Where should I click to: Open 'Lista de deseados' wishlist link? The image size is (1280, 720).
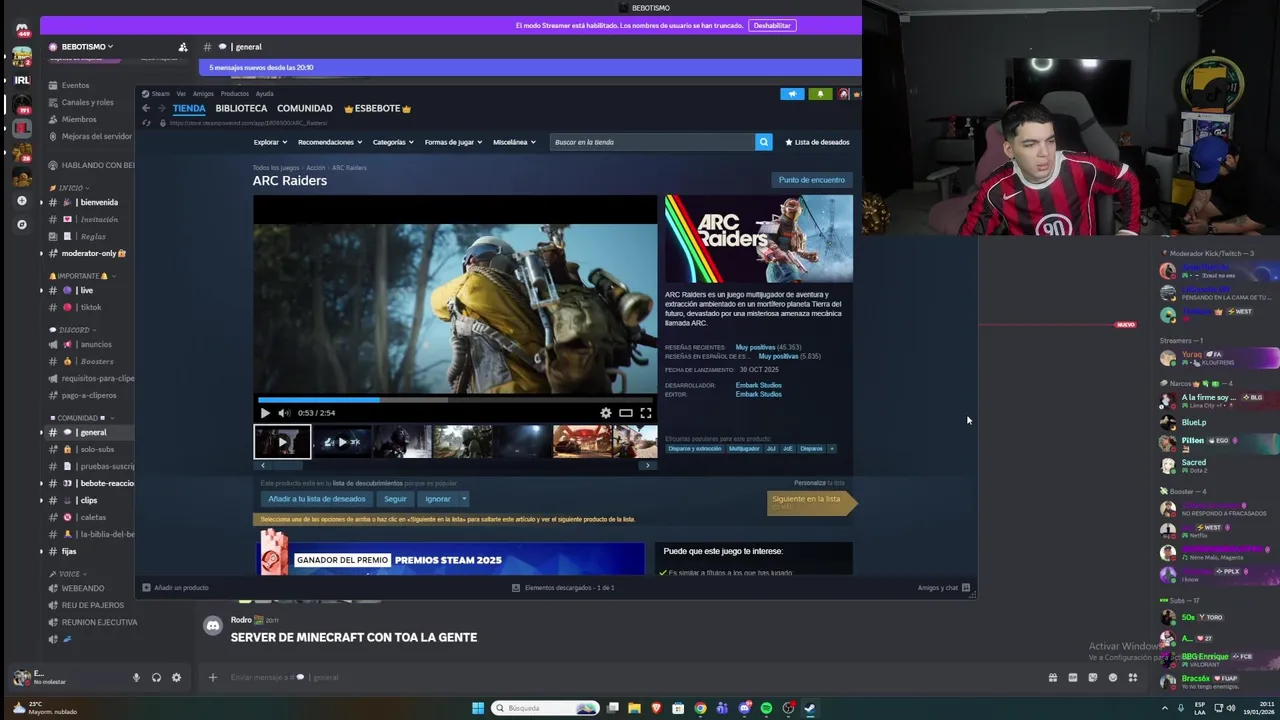pos(817,142)
